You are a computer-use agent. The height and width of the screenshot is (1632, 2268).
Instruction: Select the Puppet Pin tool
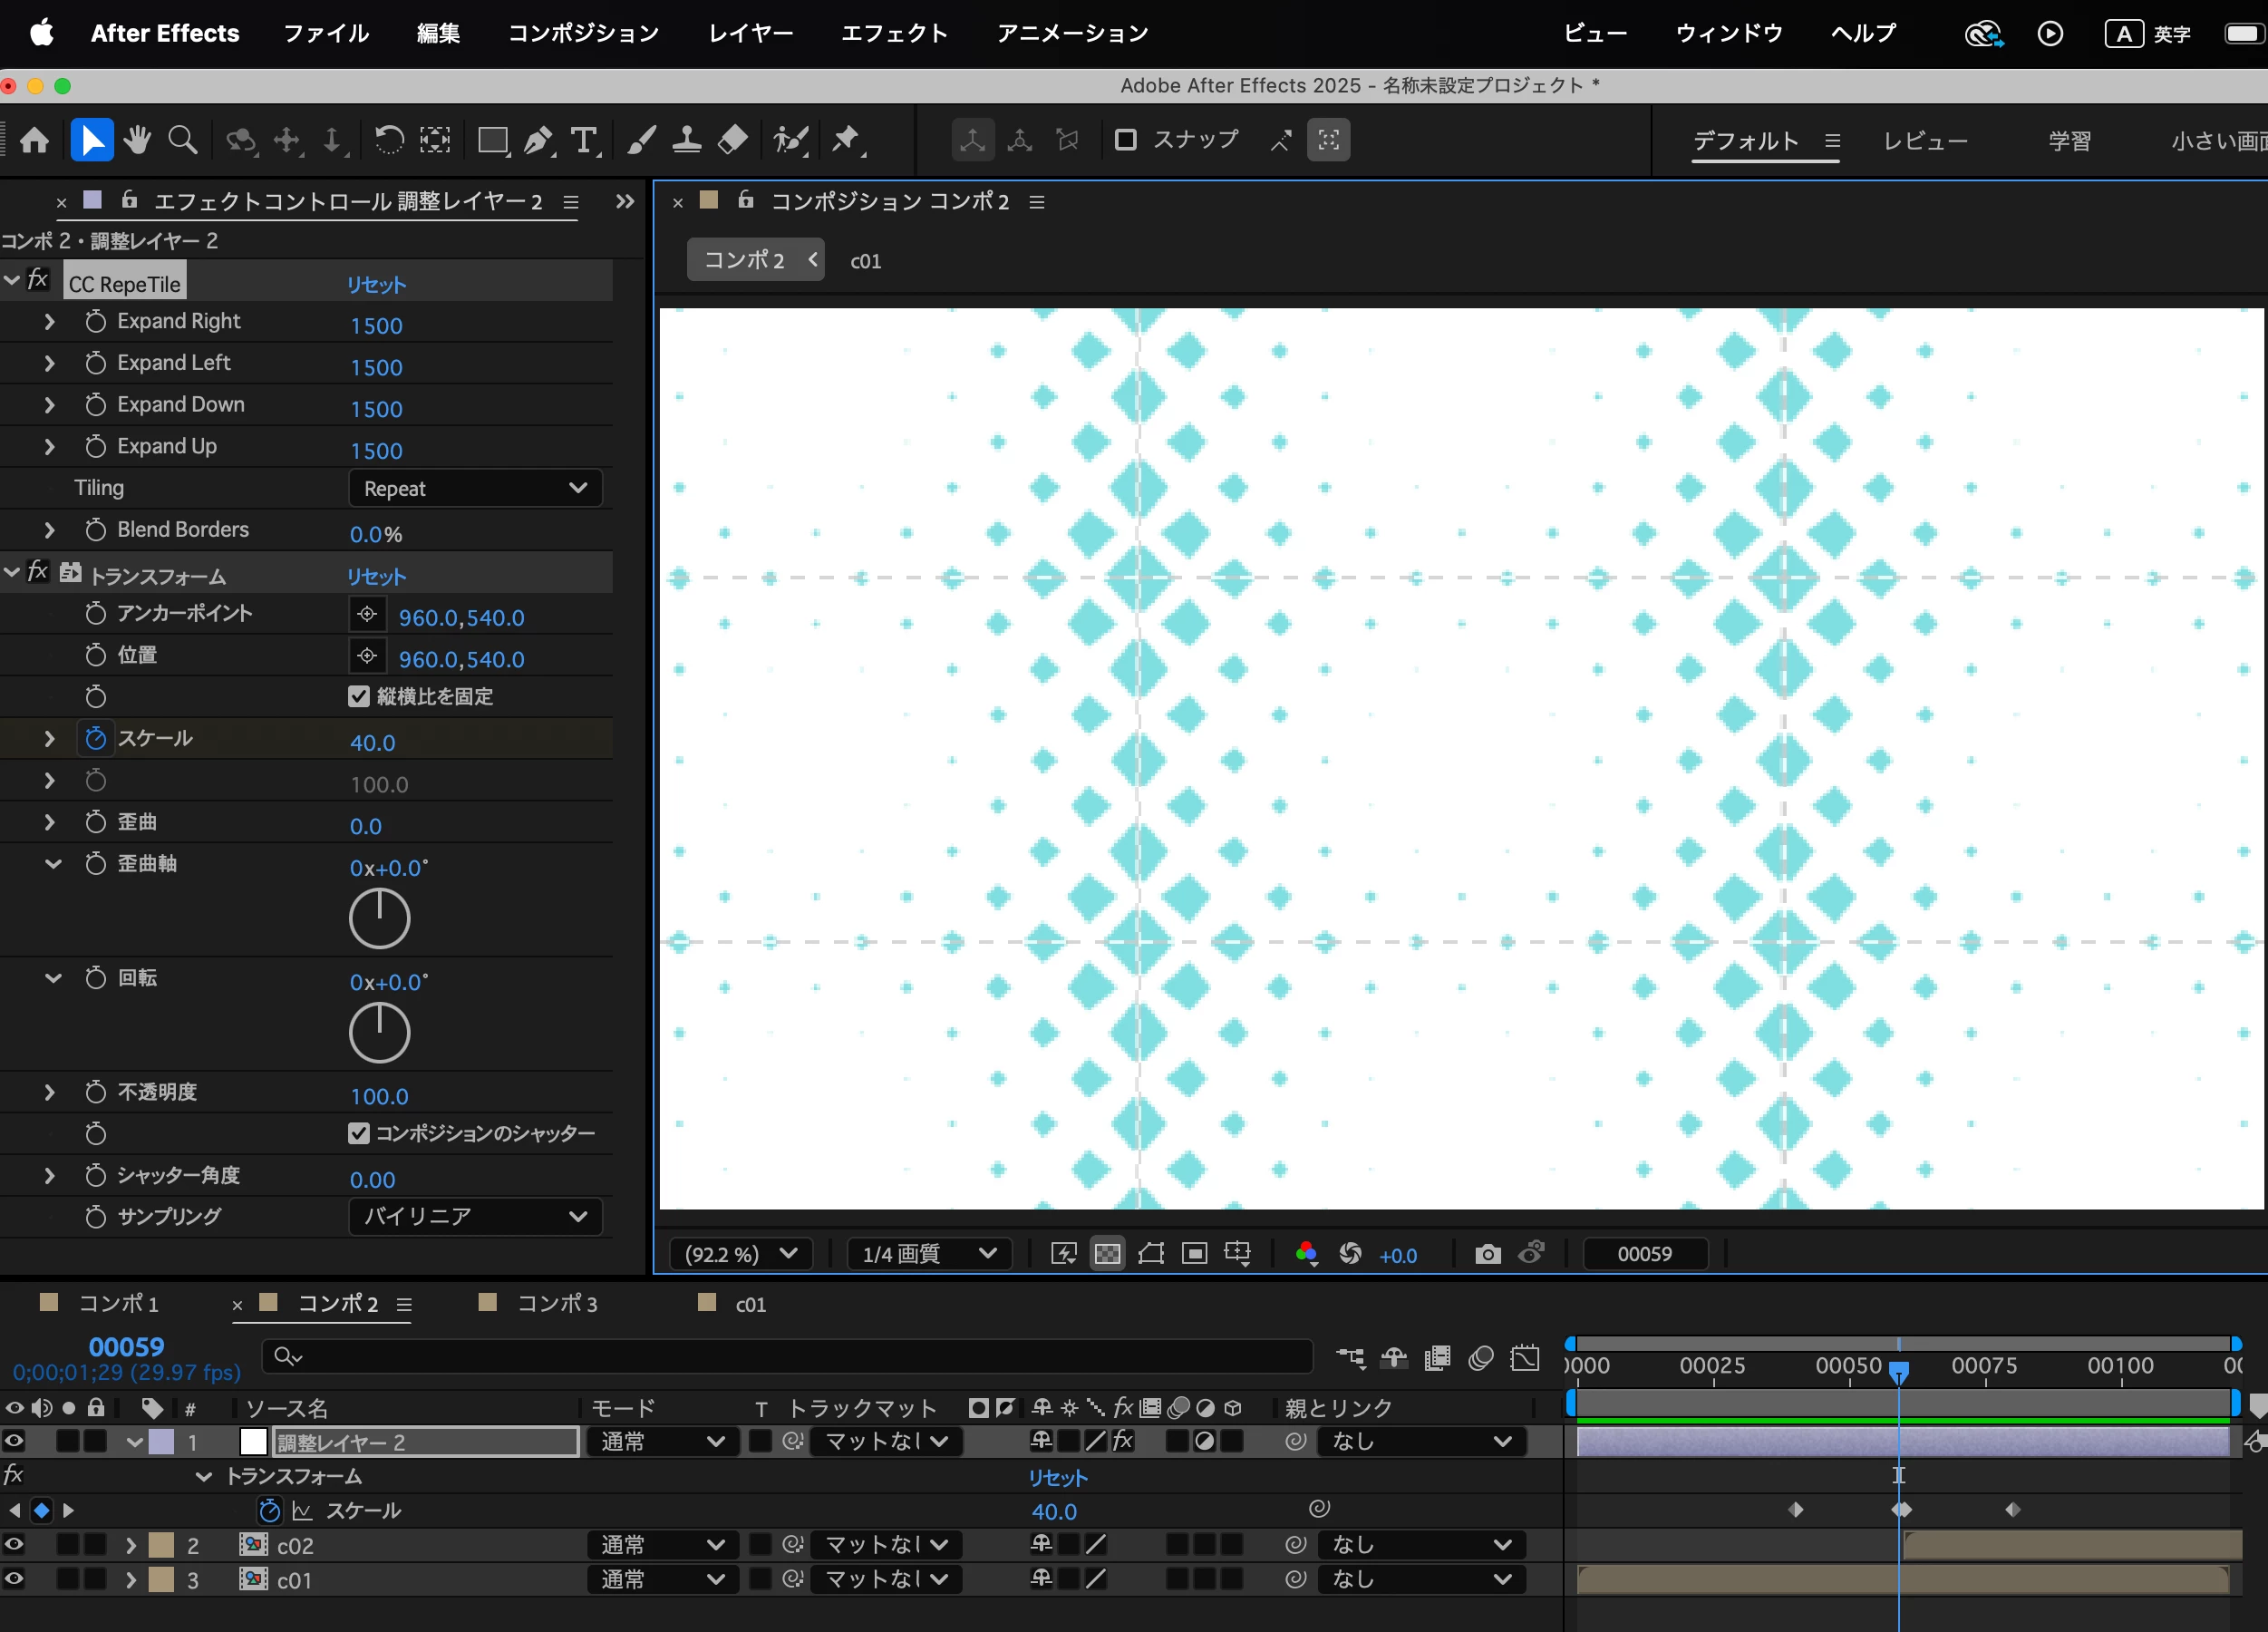point(846,140)
